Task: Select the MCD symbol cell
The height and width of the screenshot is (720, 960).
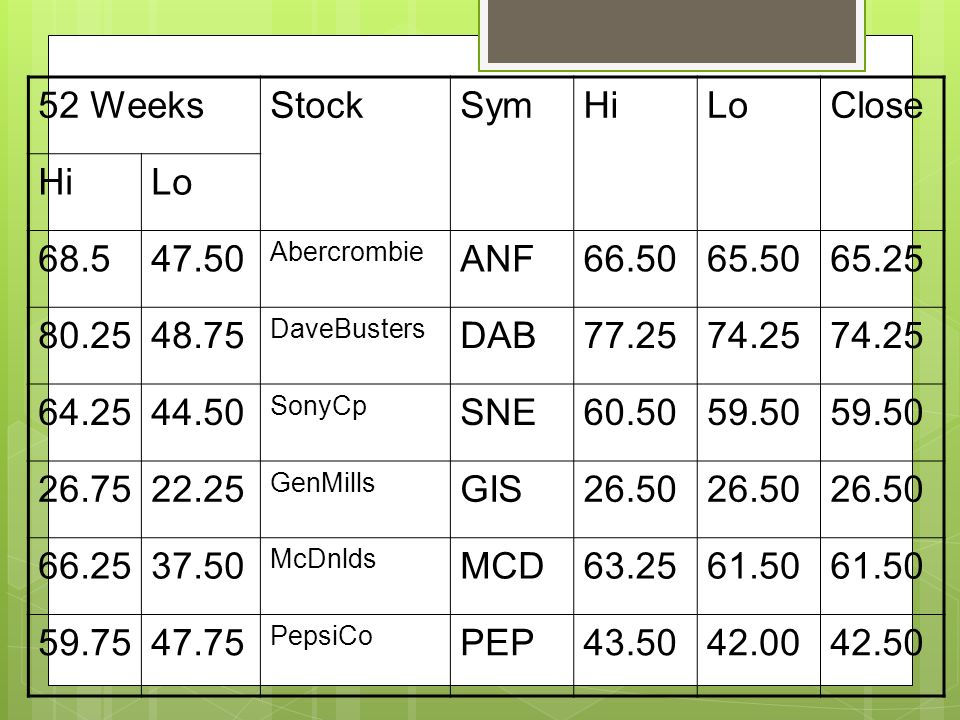Action: click(512, 576)
